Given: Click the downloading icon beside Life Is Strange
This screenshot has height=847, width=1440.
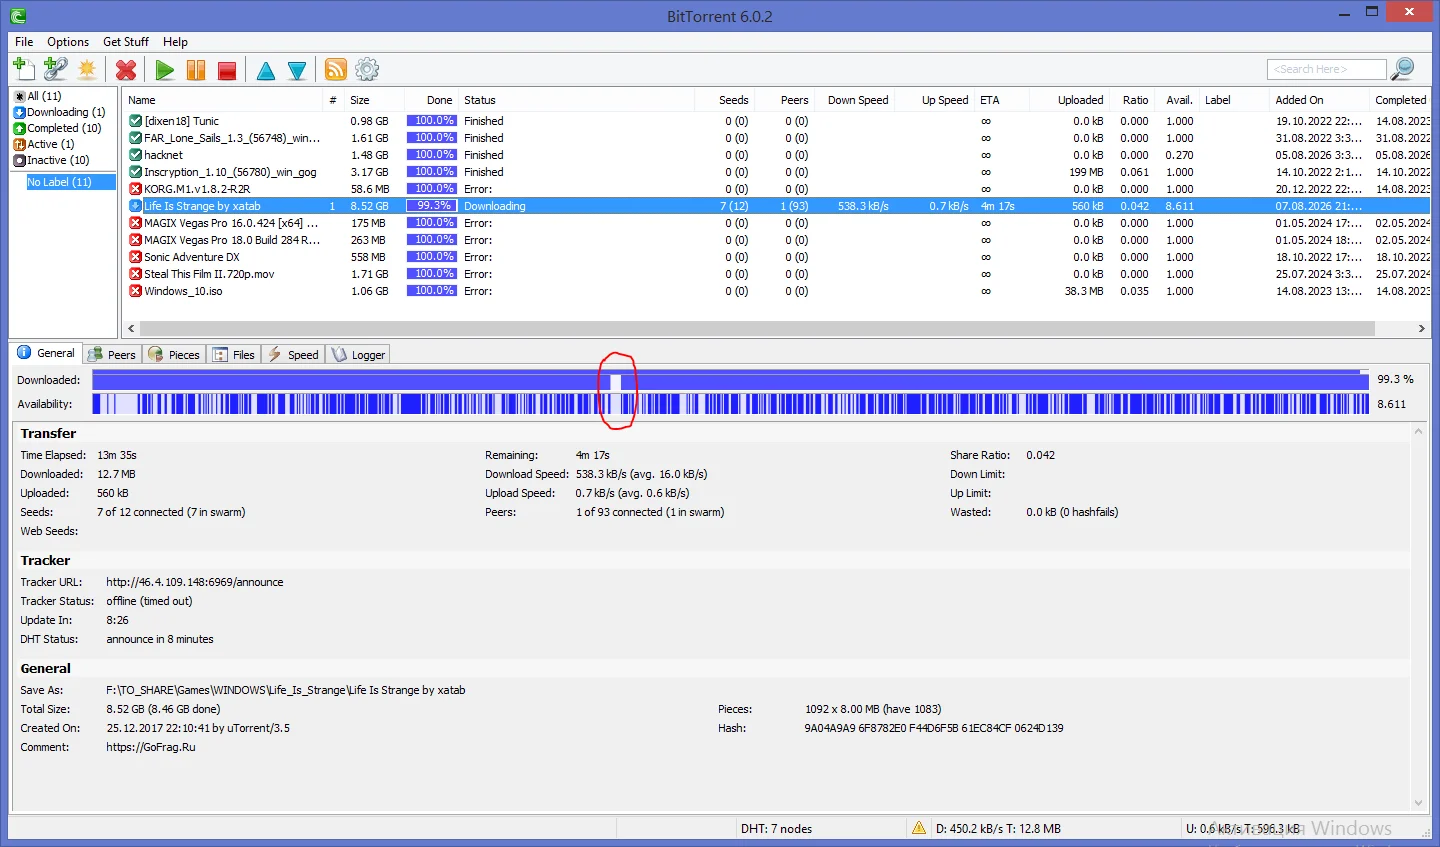Looking at the screenshot, I should [x=135, y=206].
